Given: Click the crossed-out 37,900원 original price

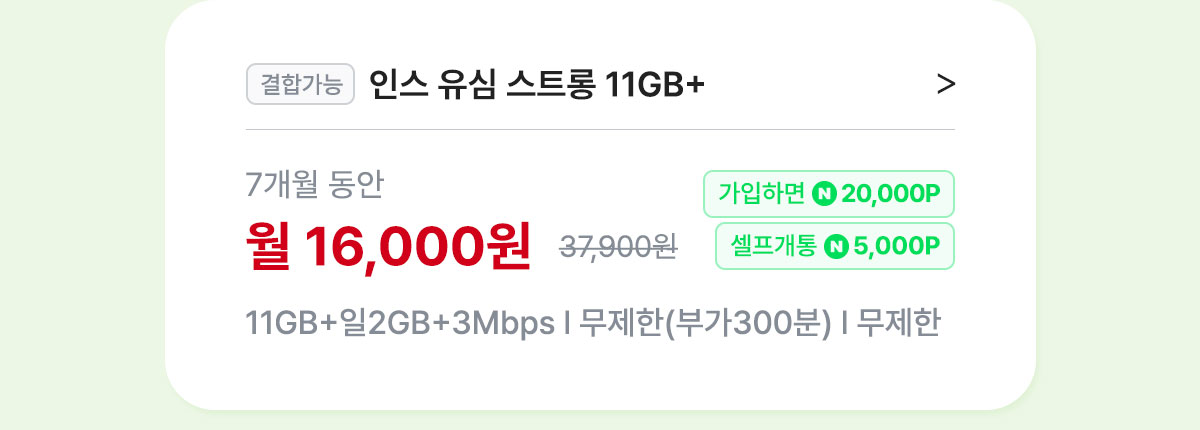Looking at the screenshot, I should 618,248.
